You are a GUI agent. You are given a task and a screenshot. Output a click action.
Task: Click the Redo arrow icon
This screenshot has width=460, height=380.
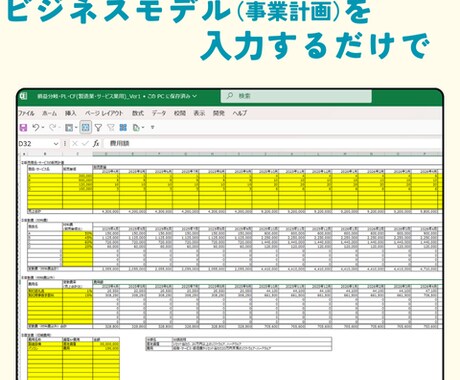point(52,127)
